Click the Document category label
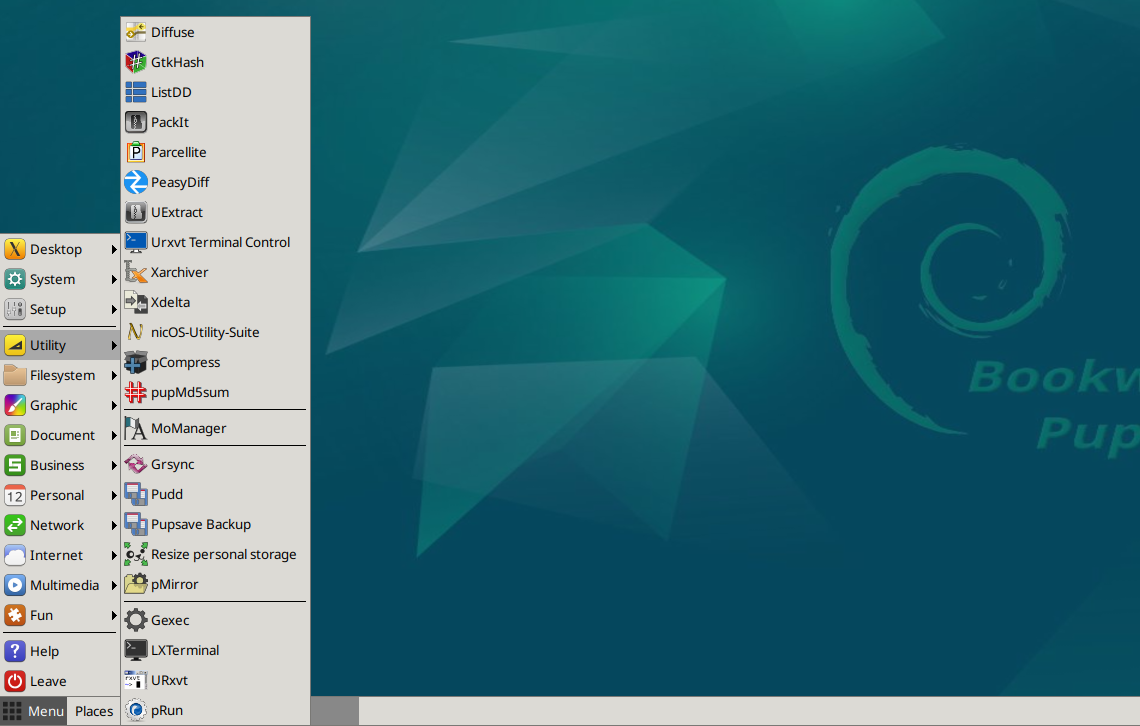Viewport: 1140px width, 726px height. [x=63, y=435]
